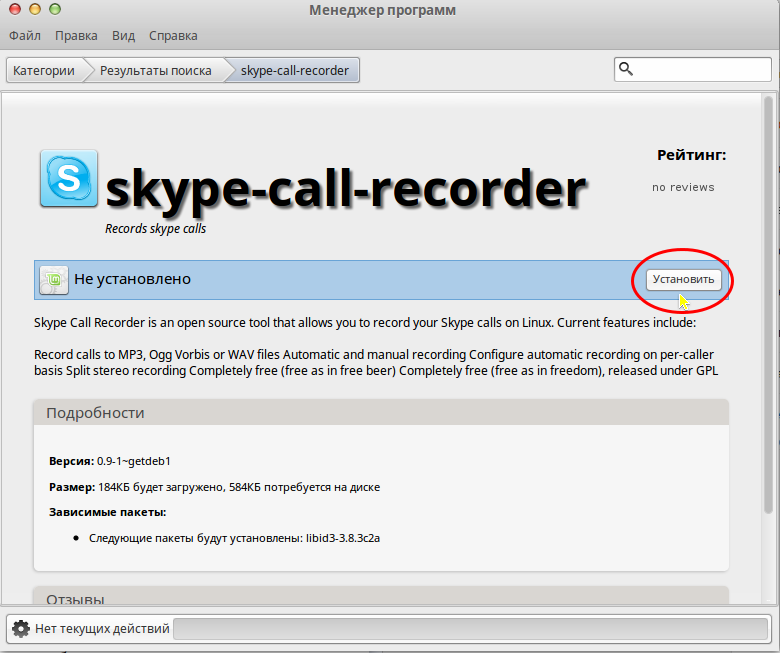Install package with Установить button
This screenshot has height=653, width=780.
click(683, 280)
